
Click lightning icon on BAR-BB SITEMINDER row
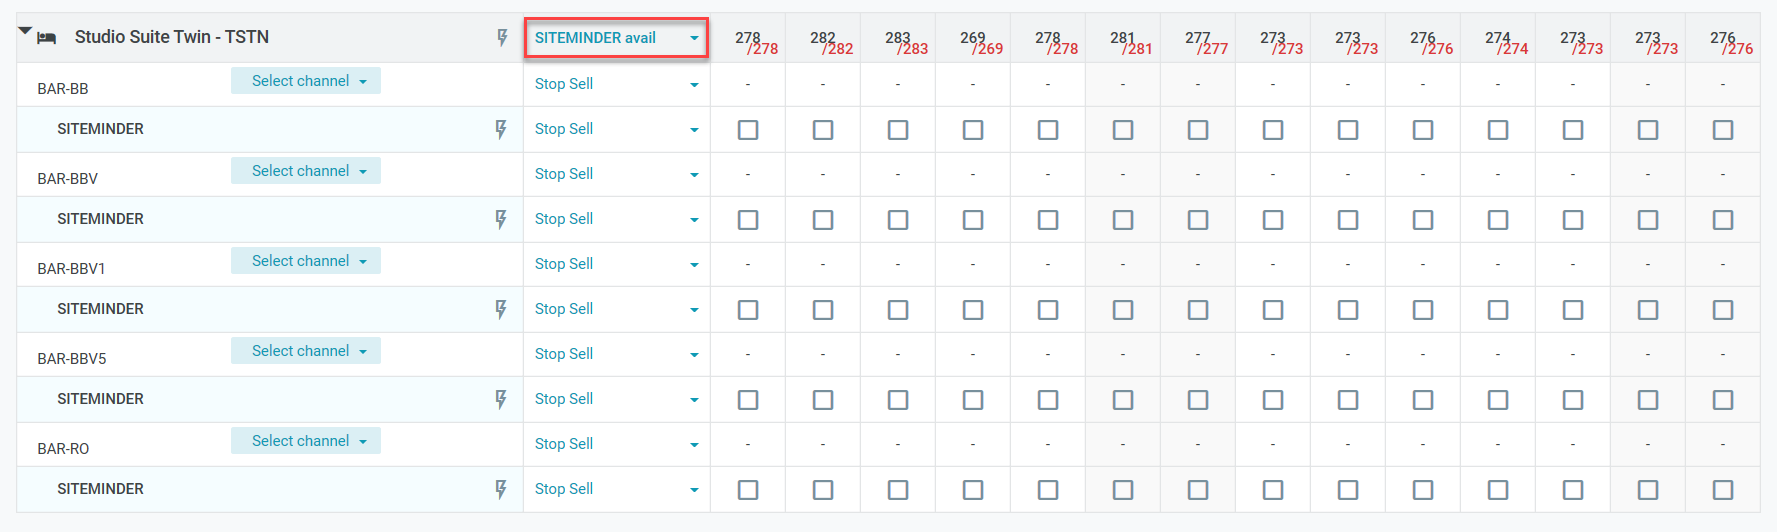[x=501, y=129]
